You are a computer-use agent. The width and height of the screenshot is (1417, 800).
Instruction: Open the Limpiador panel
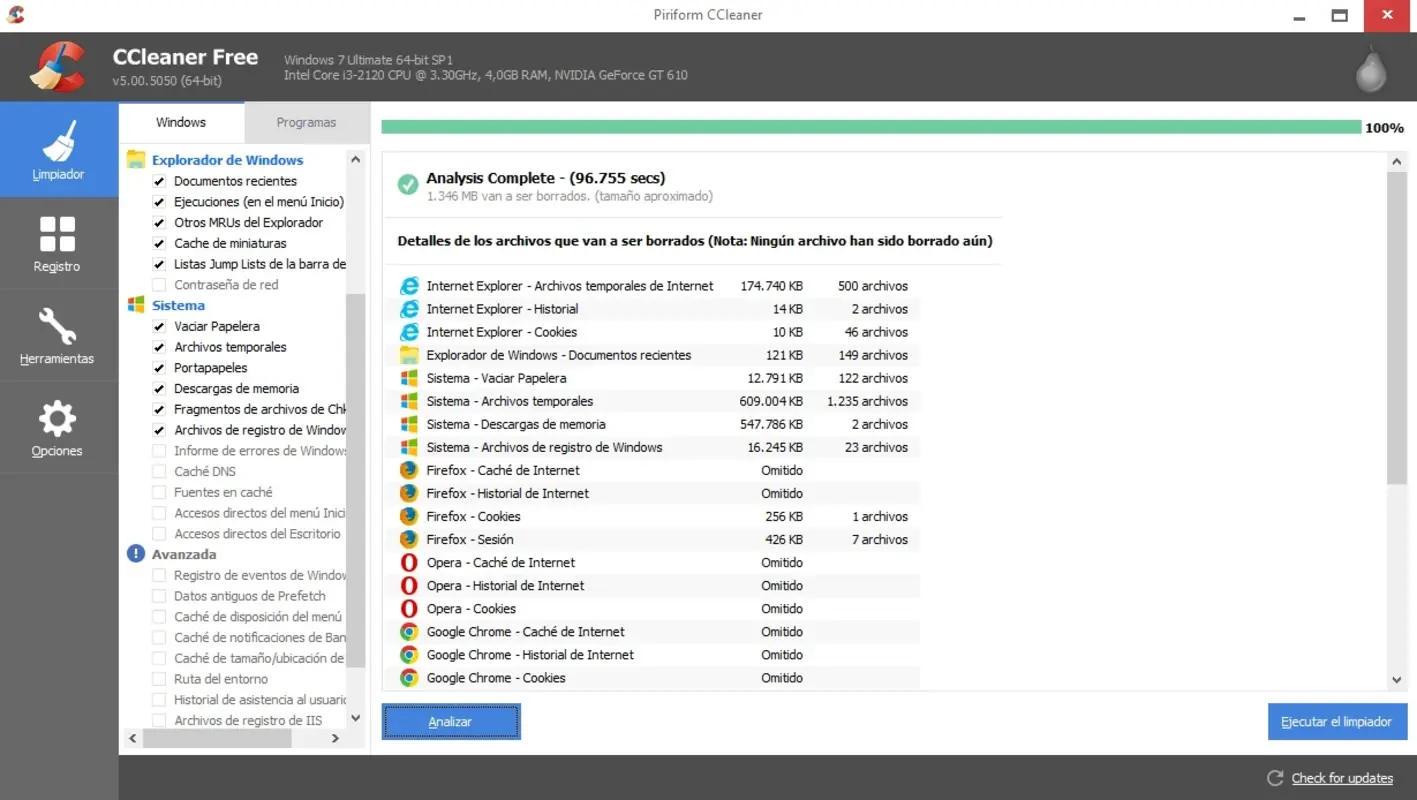coord(58,148)
